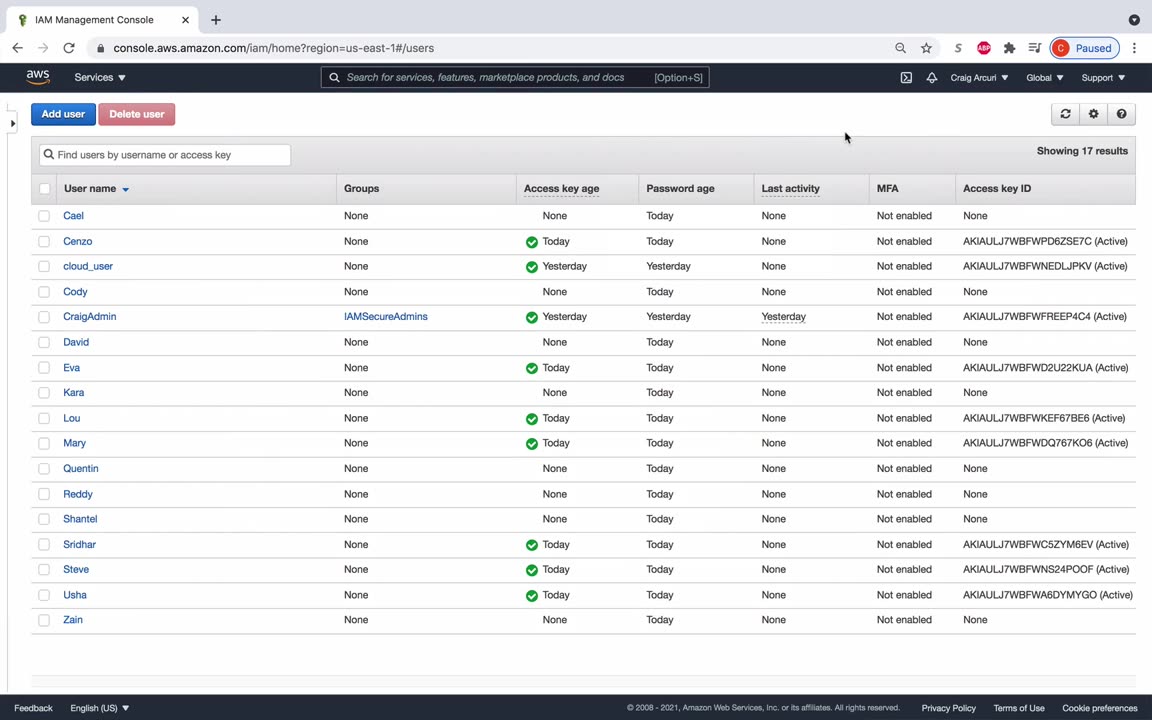
Task: Open browser extensions puzzle icon
Action: (1009, 48)
